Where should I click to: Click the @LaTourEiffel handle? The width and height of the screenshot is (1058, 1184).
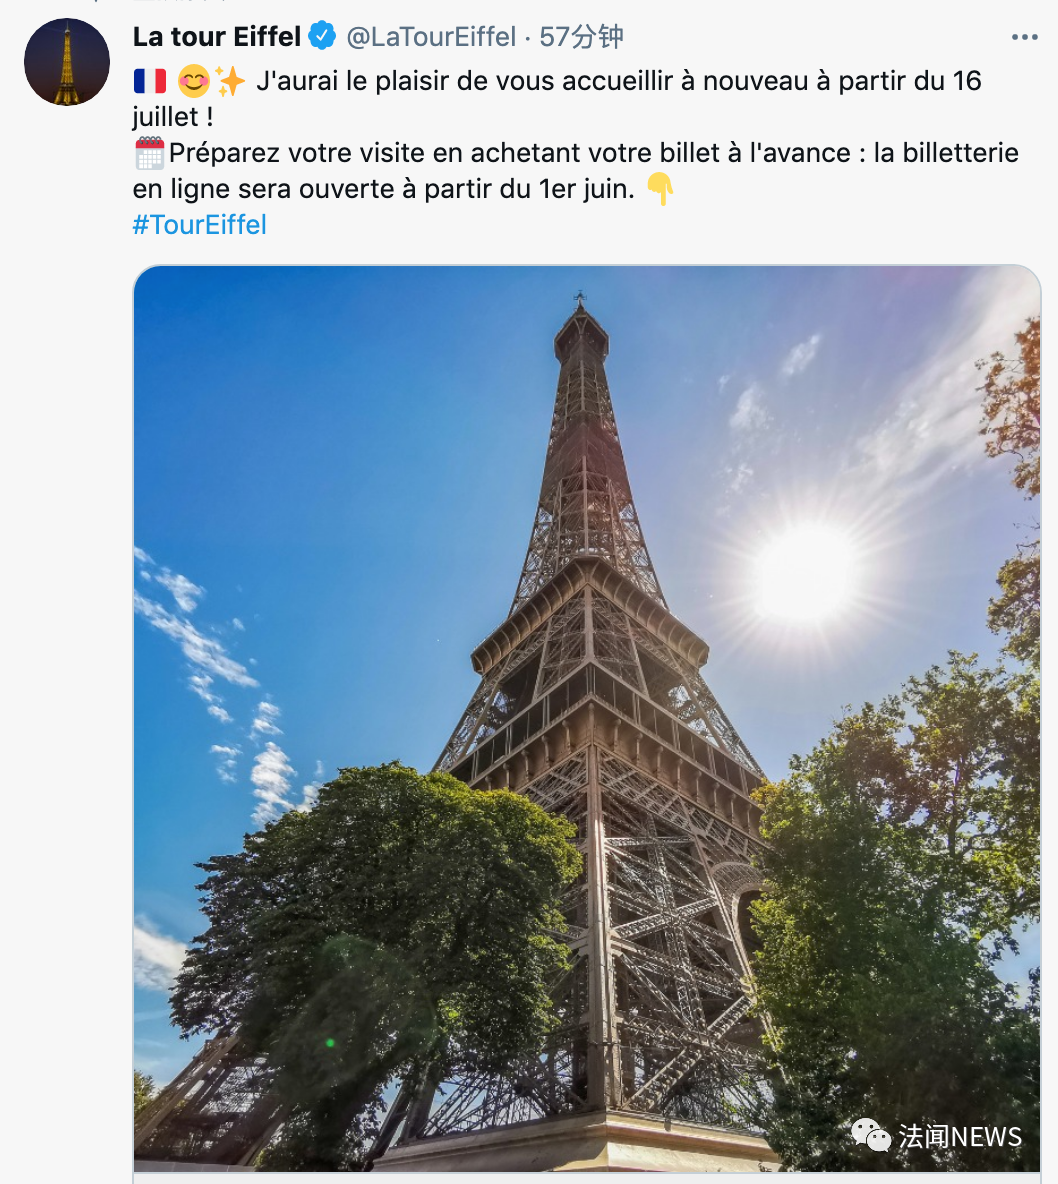431,37
